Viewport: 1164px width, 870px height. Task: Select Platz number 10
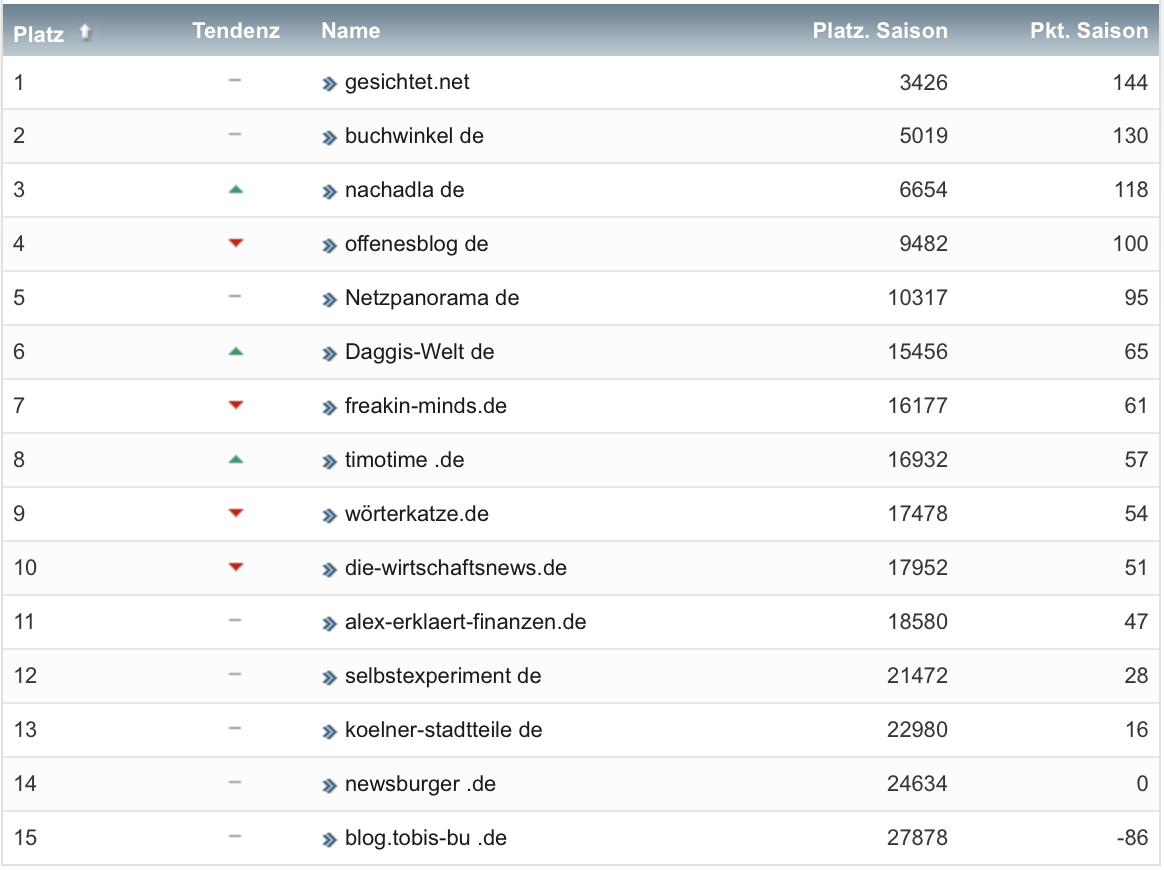25,568
